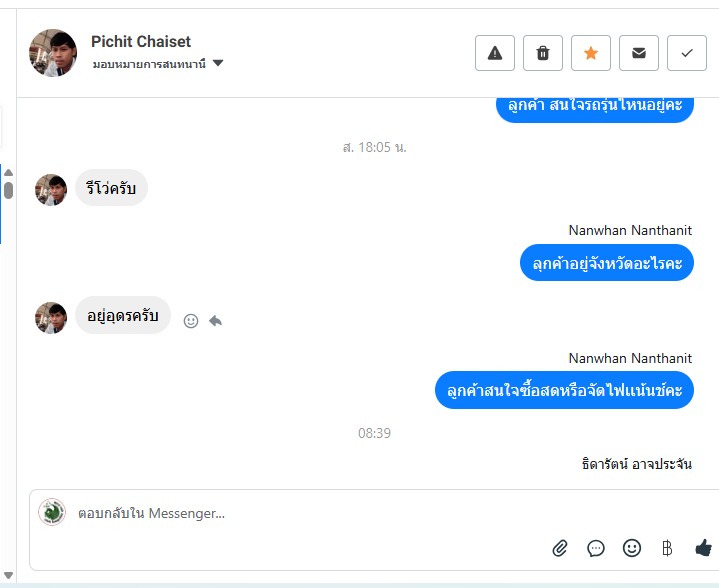Click the Baht payment request icon

coord(667,548)
